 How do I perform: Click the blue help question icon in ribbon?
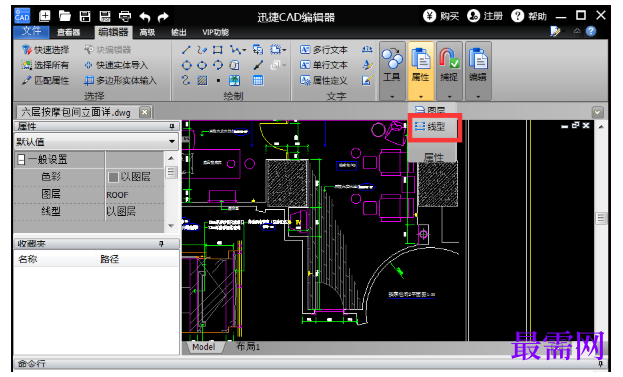point(591,31)
